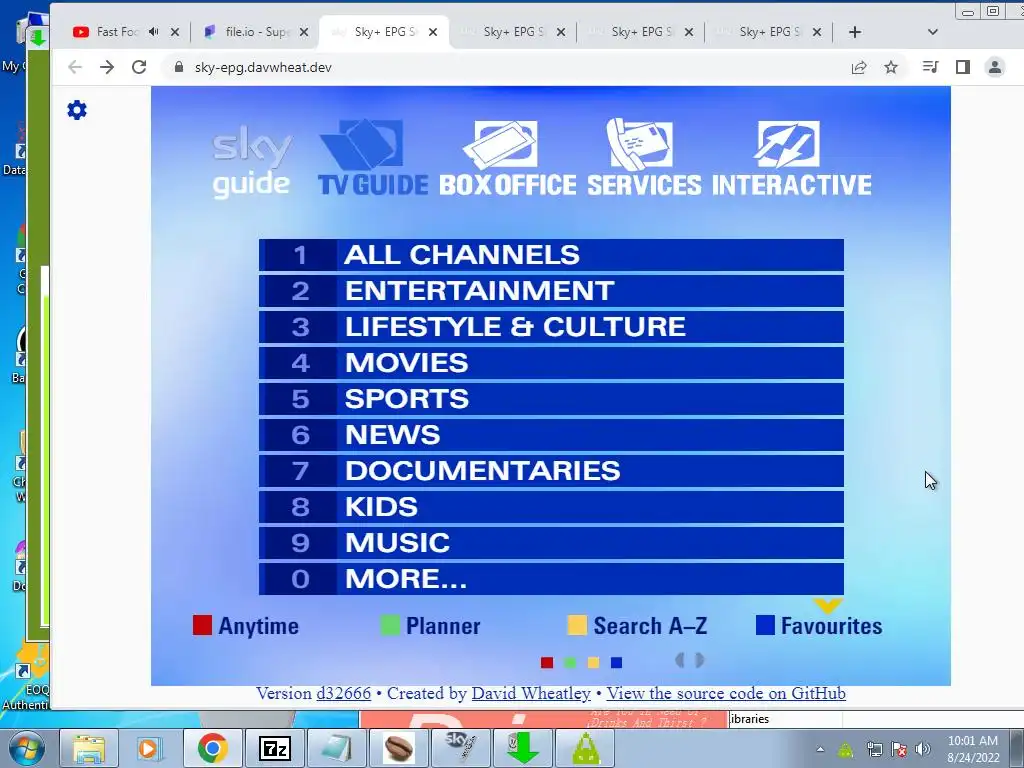This screenshot has height=768, width=1024.
Task: Click the green Planner button
Action: tap(430, 626)
